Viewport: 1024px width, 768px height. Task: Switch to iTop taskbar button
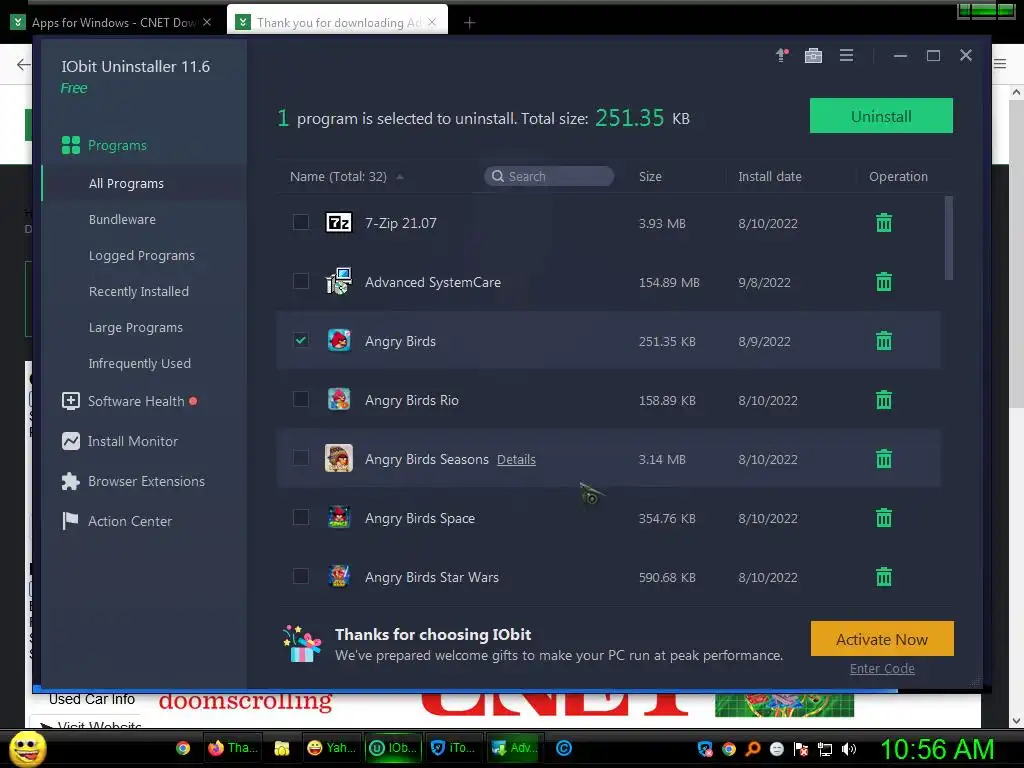tap(453, 748)
